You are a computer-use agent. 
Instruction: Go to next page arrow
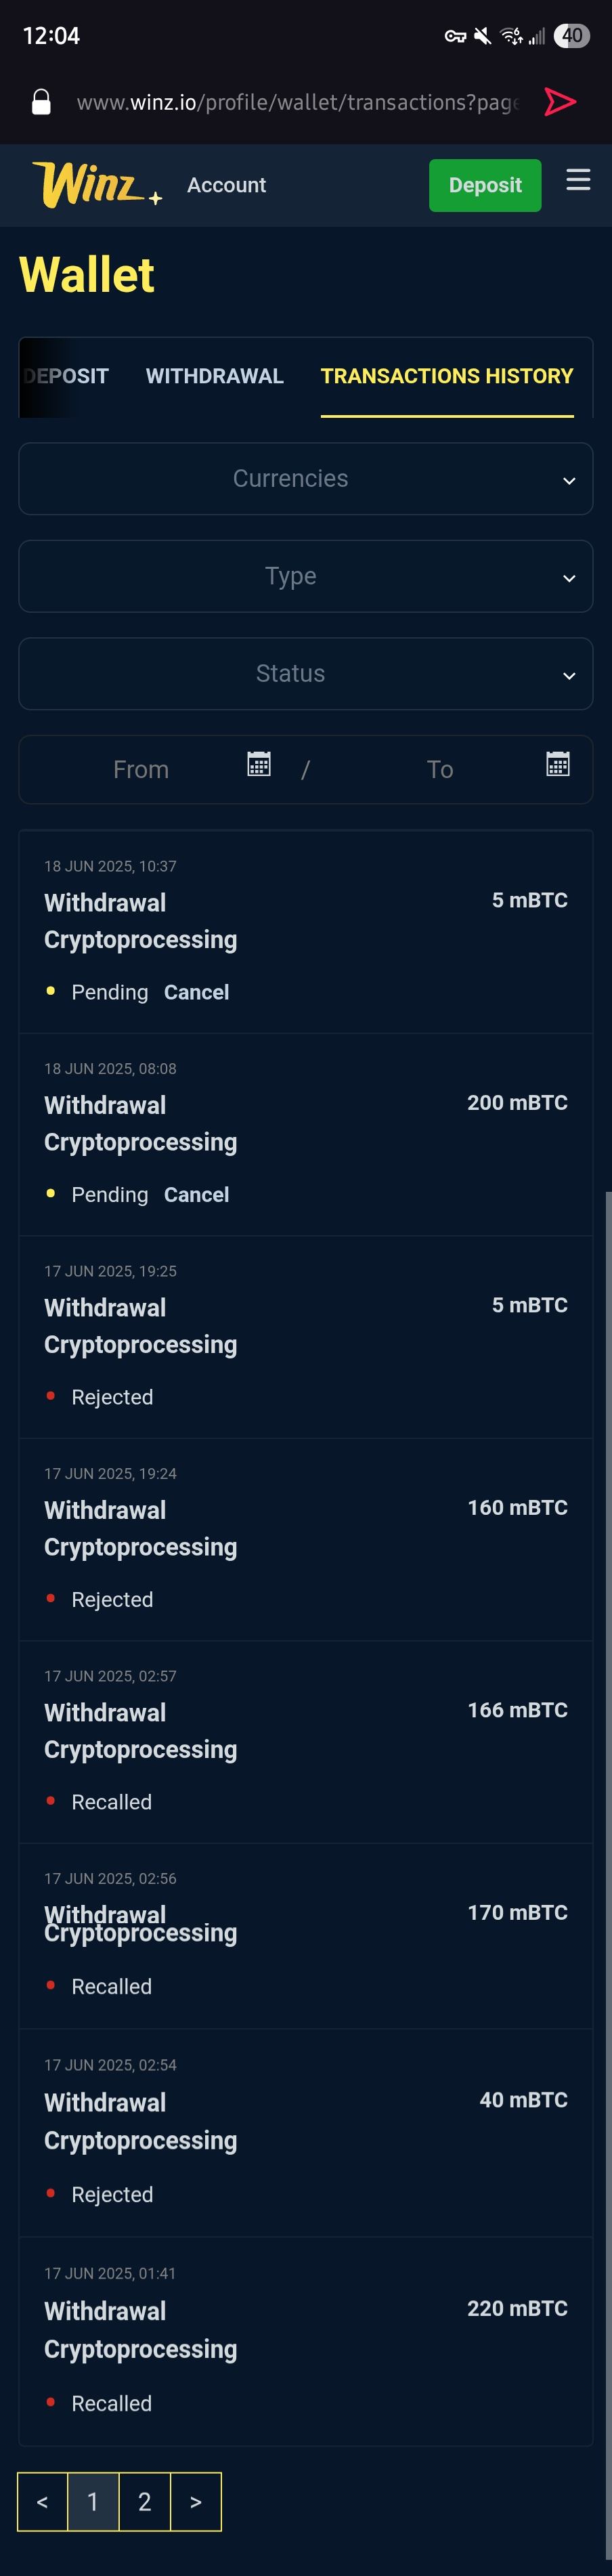196,2502
